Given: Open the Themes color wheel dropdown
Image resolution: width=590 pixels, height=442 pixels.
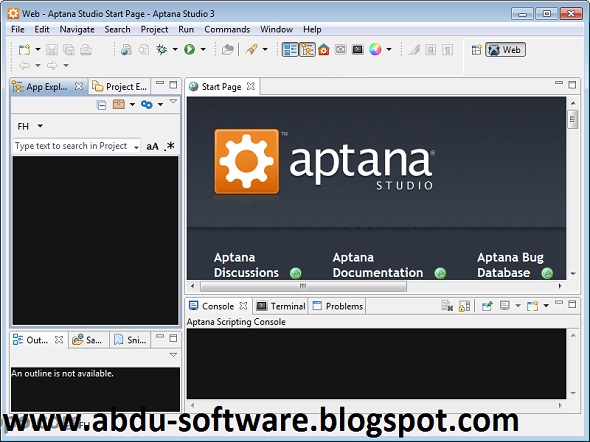Looking at the screenshot, I should [x=389, y=49].
